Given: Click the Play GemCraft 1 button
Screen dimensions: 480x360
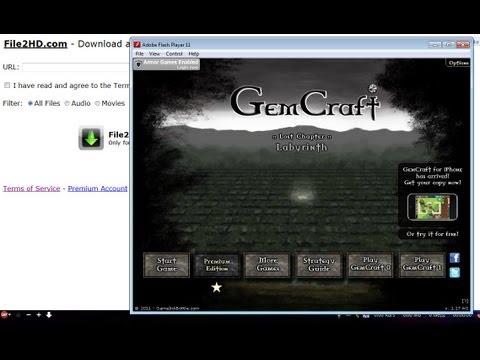Looking at the screenshot, I should point(422,265).
